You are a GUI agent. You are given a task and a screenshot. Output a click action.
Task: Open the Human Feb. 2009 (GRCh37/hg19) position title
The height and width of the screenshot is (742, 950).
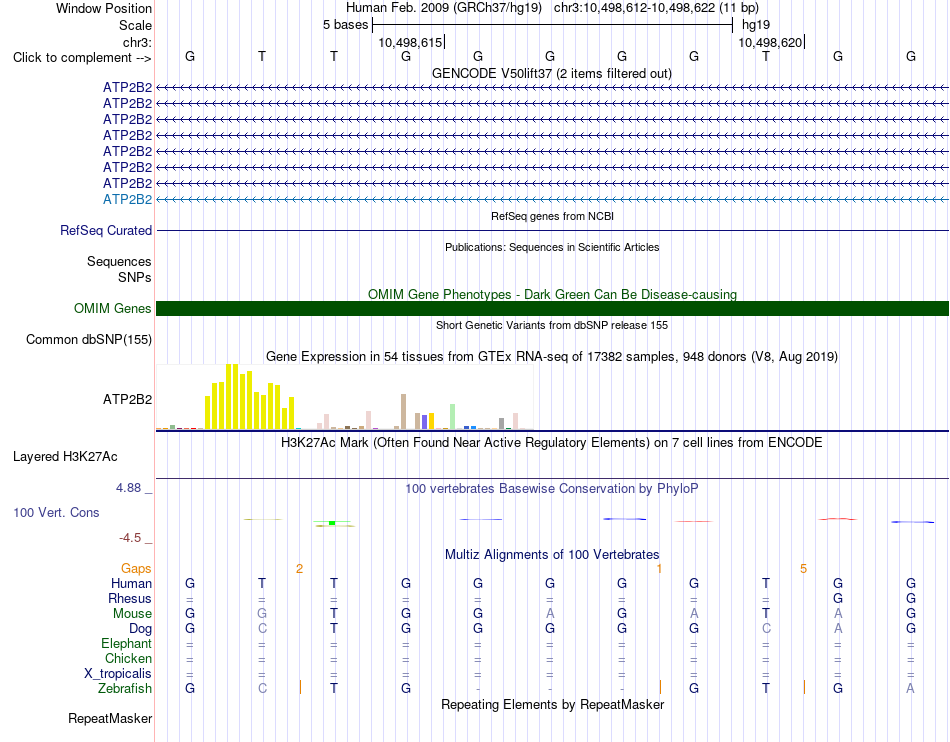pos(552,8)
